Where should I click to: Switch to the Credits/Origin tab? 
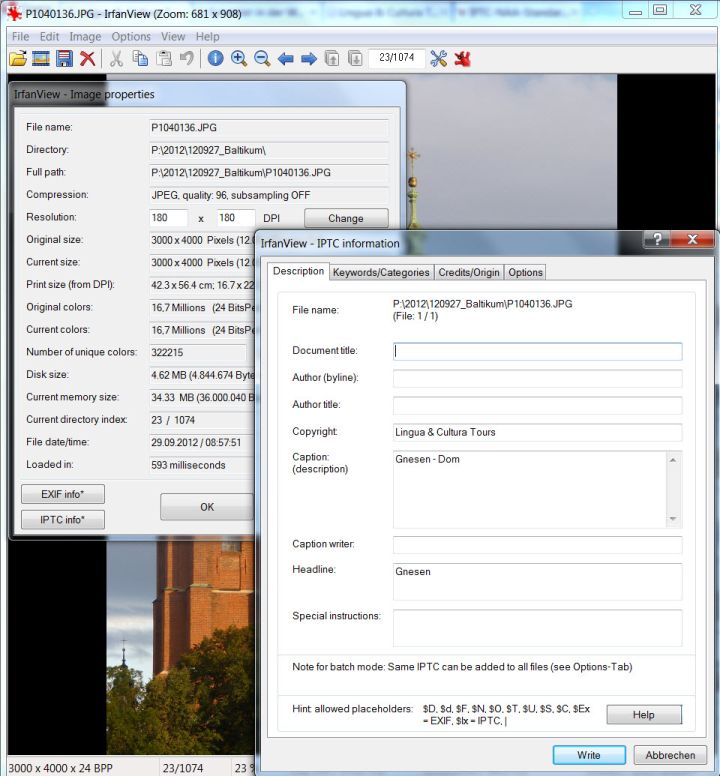click(x=469, y=272)
